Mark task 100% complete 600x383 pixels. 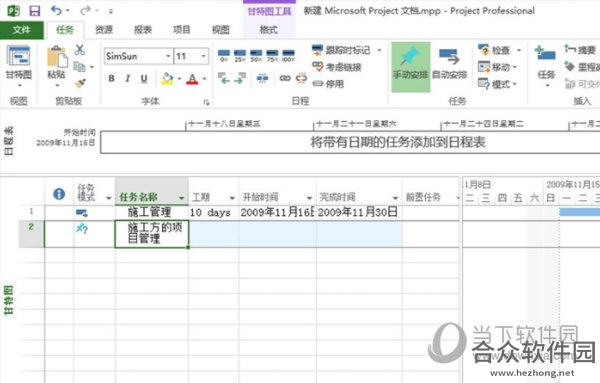coord(288,55)
